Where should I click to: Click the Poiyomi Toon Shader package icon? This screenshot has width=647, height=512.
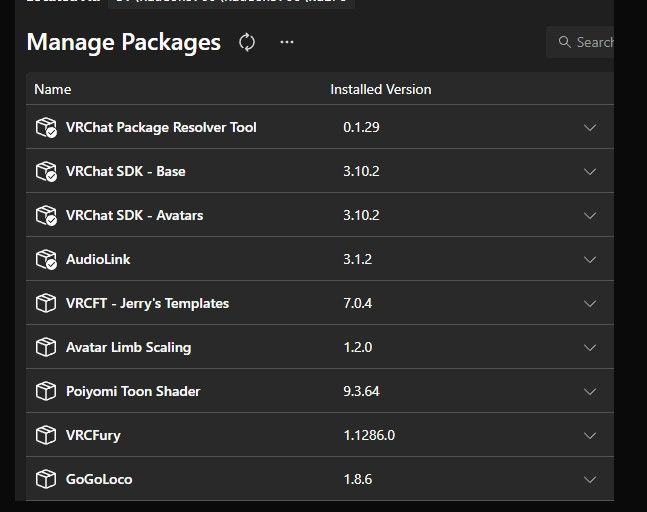[46, 391]
